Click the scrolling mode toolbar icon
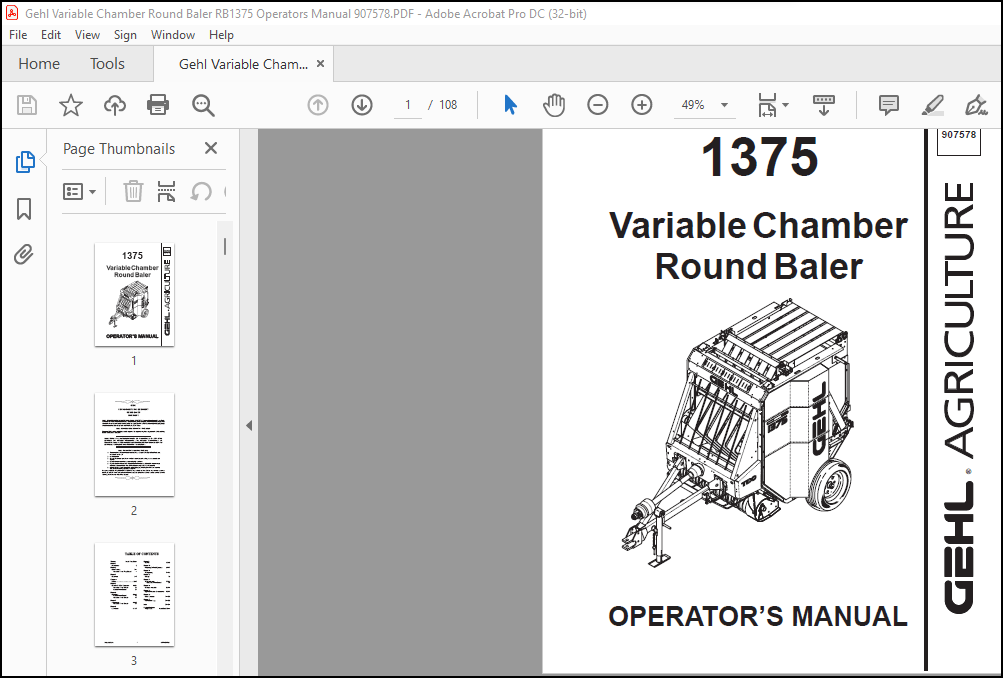Viewport: 1003px width, 678px height. pos(823,105)
